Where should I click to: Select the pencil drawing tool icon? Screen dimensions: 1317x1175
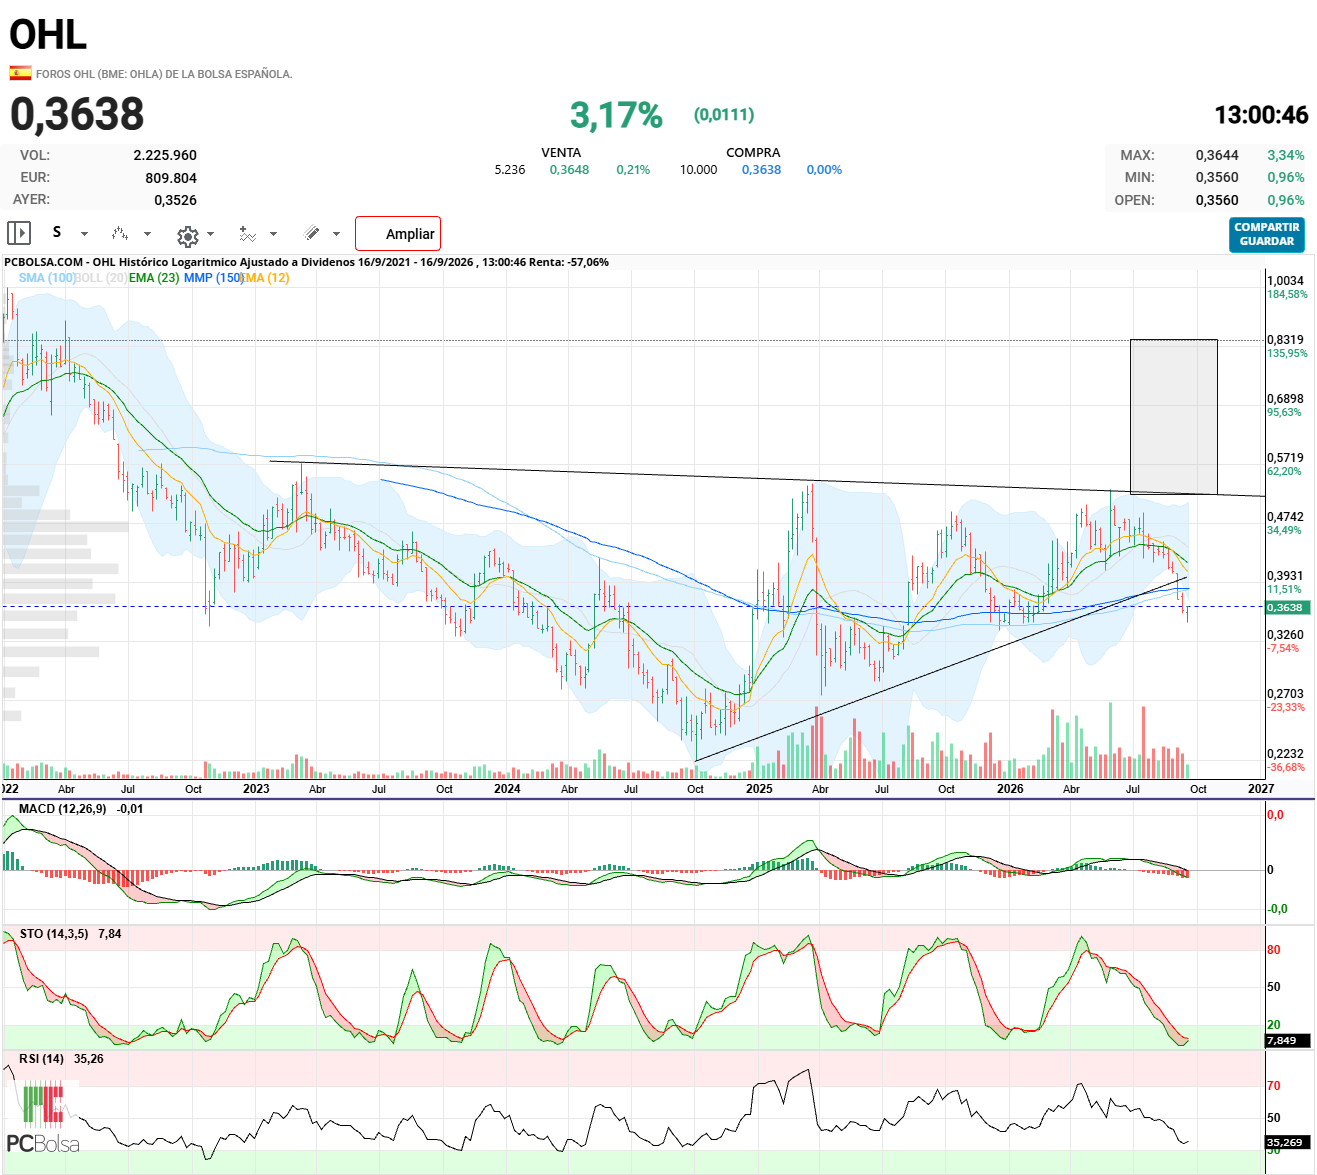(312, 233)
